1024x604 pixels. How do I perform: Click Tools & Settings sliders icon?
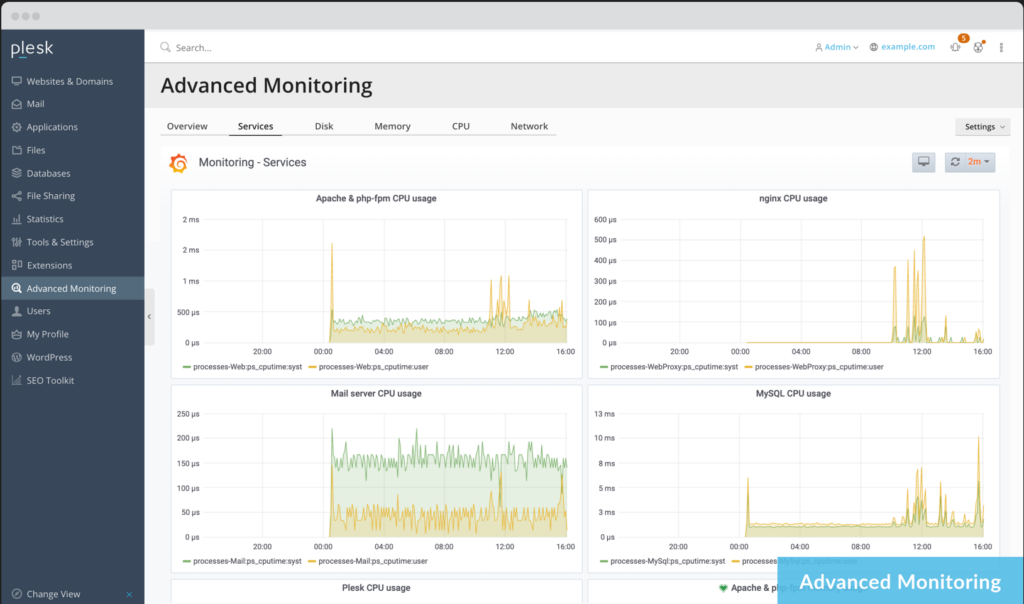coord(16,242)
